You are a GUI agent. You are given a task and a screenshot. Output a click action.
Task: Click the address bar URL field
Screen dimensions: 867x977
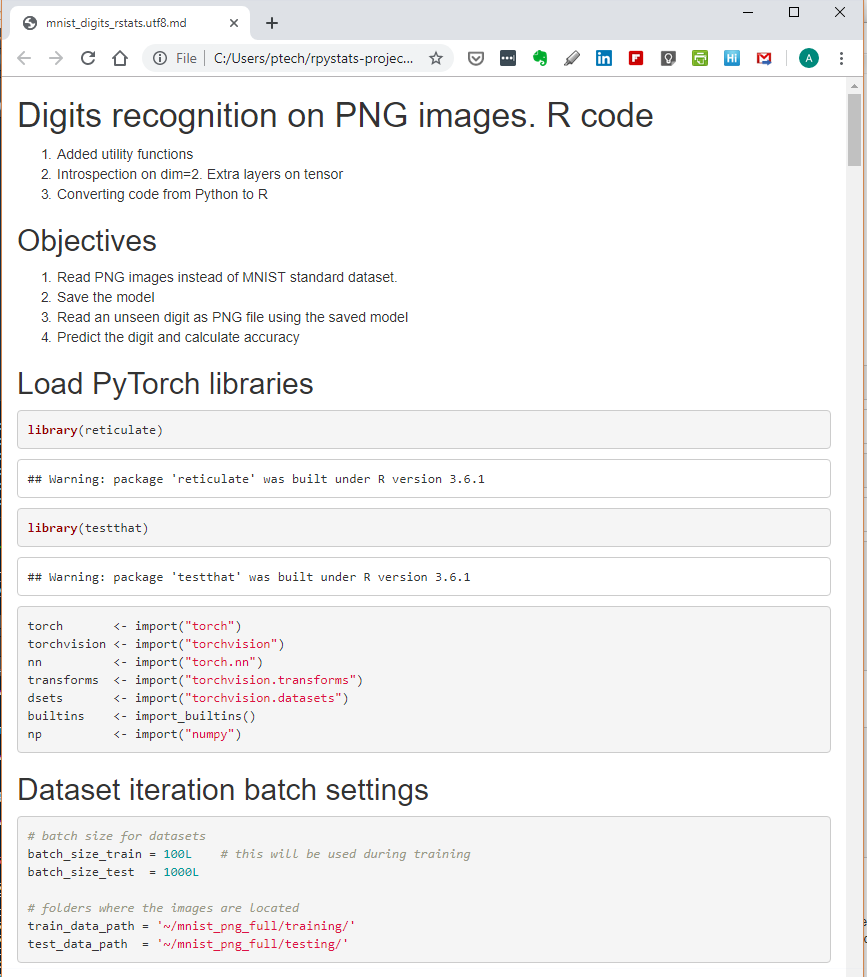pos(312,58)
